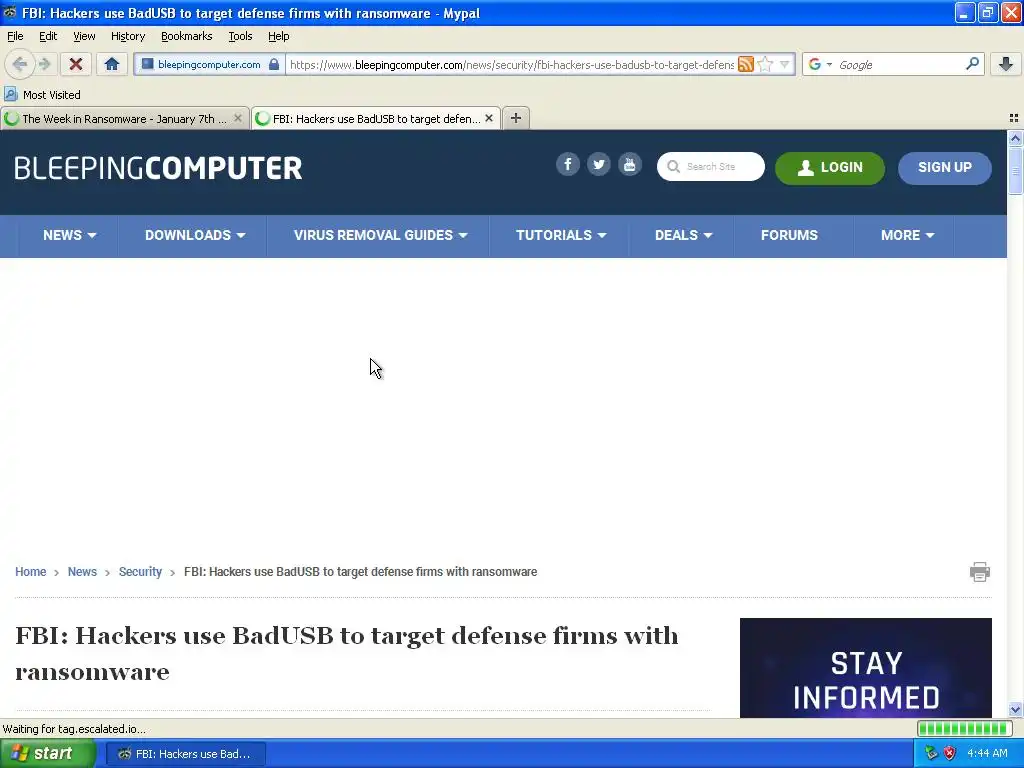
Task: Open the History menu
Action: [x=128, y=36]
